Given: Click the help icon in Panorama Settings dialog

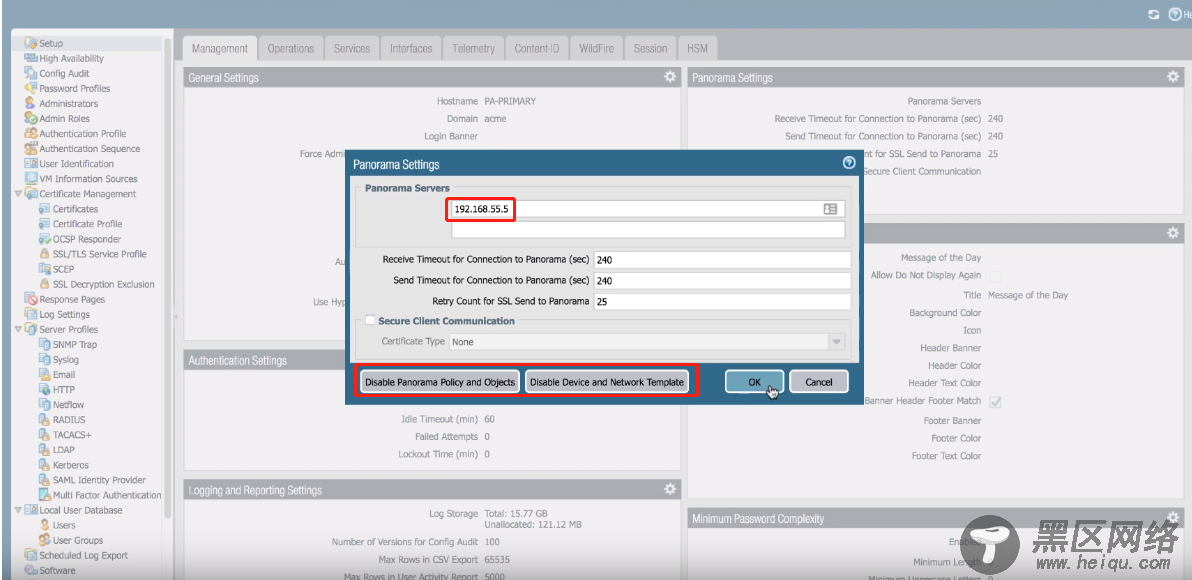Looking at the screenshot, I should click(x=848, y=163).
